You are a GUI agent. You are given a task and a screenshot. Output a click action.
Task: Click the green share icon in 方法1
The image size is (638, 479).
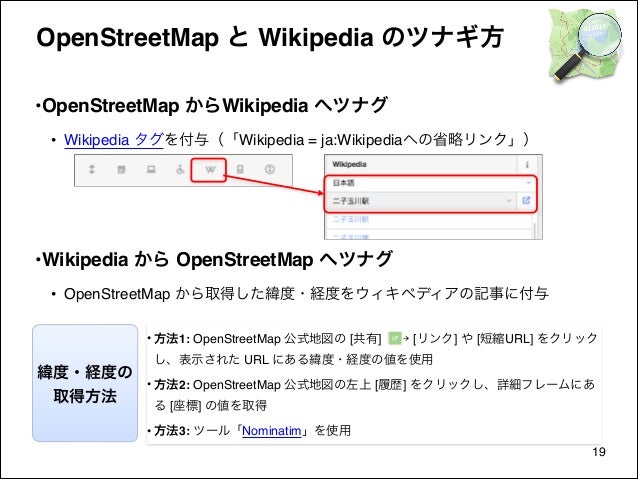pos(394,338)
